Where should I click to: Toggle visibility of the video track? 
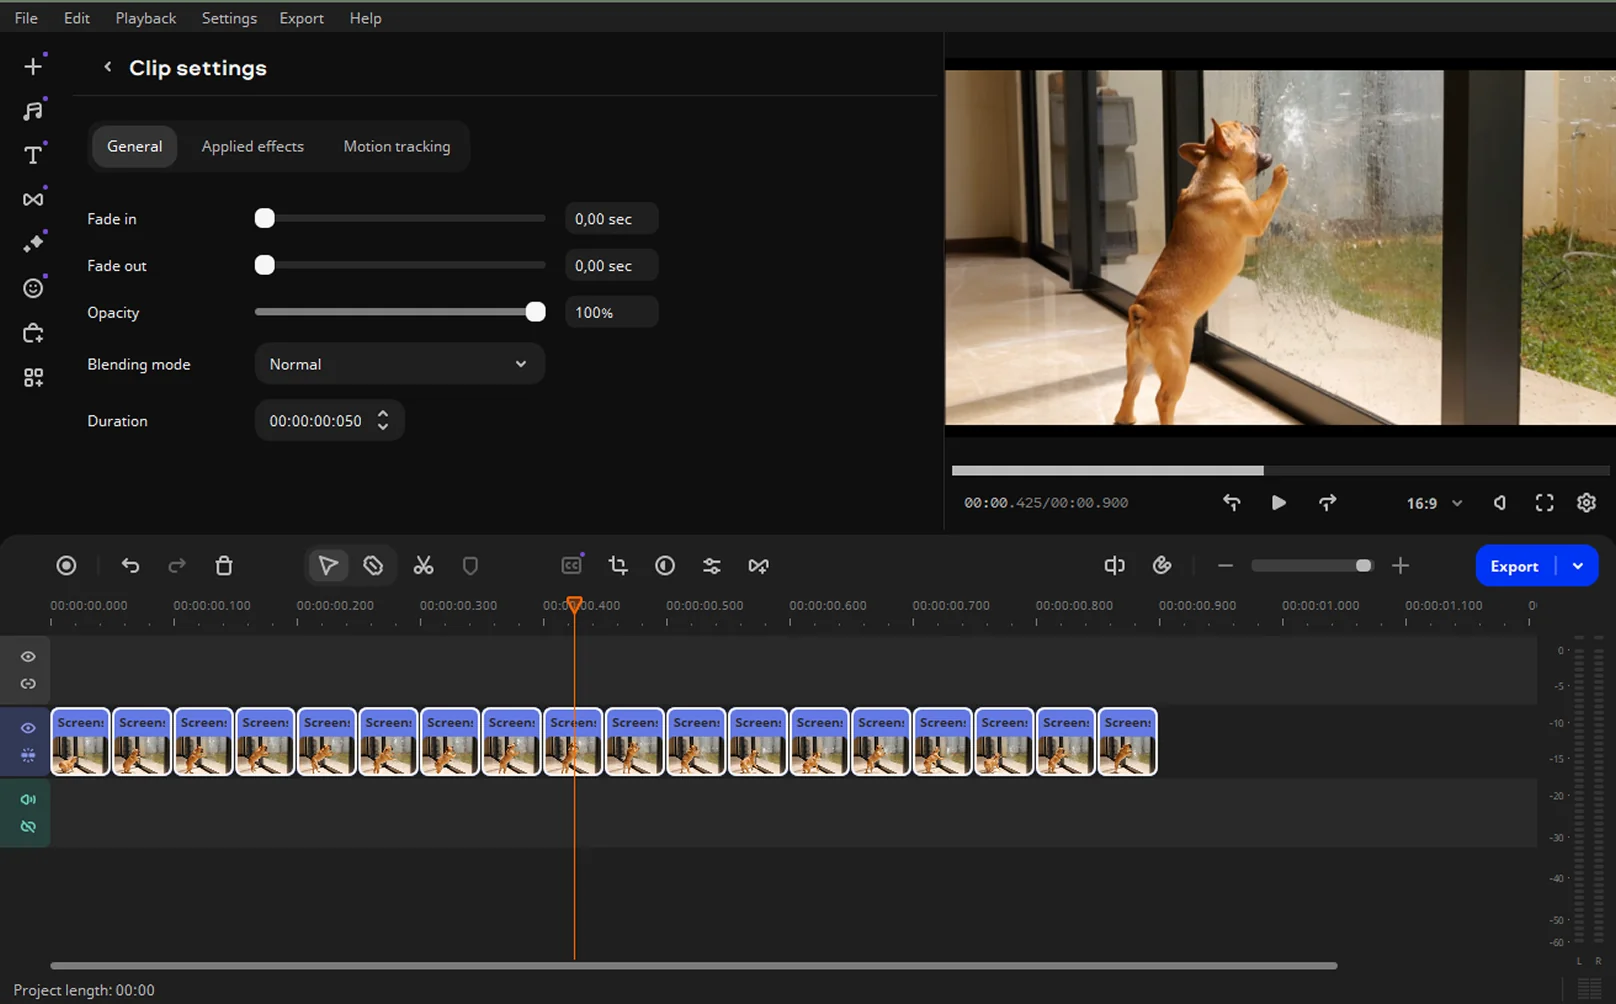28,728
